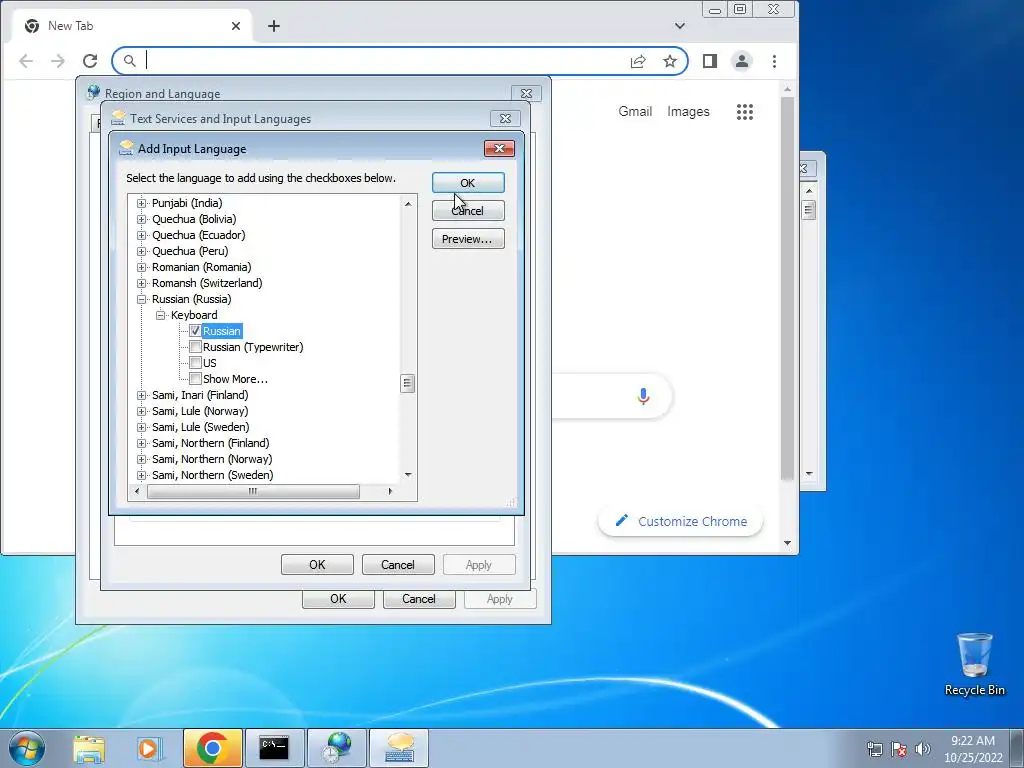Image resolution: width=1024 pixels, height=768 pixels.
Task: Collapse Russian (Russia) tree node
Action: (x=141, y=299)
